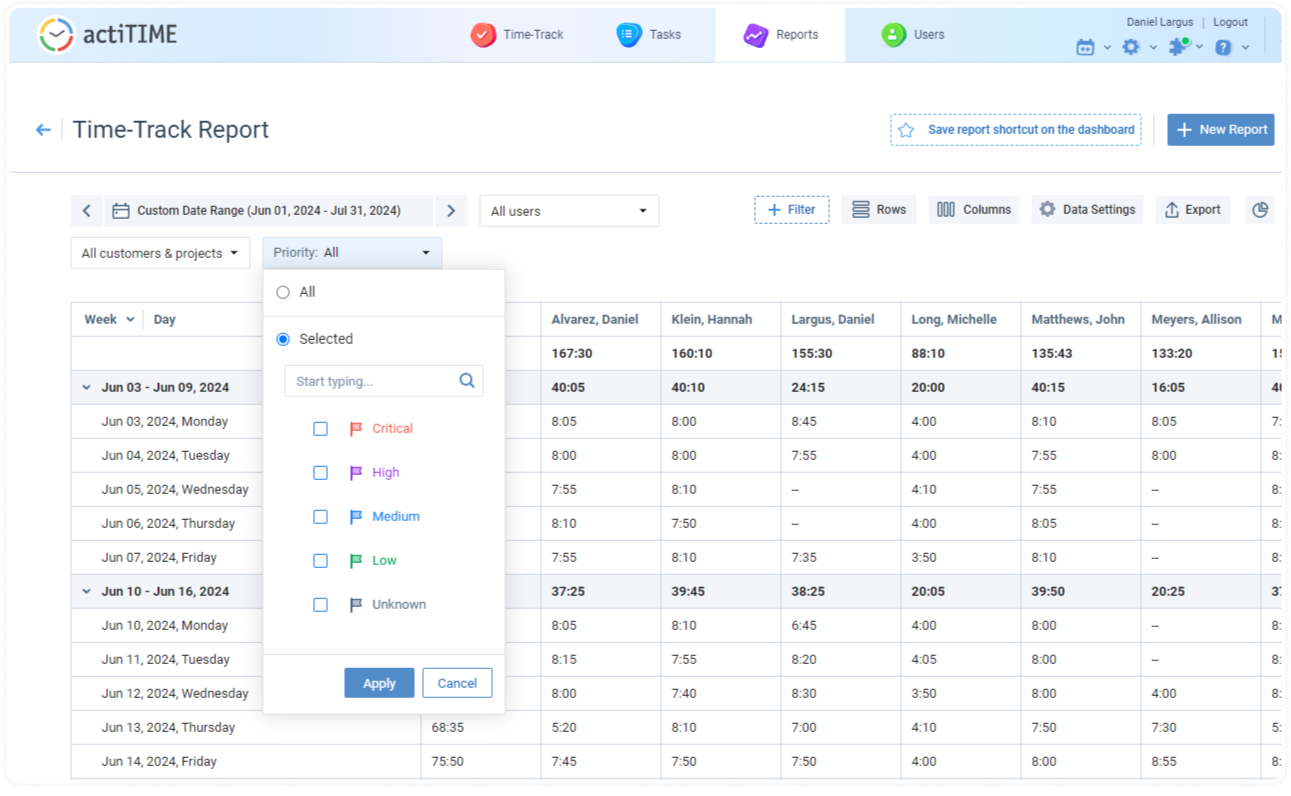Select the All priority radio button
Screen dimensions: 1291x796
point(283,292)
